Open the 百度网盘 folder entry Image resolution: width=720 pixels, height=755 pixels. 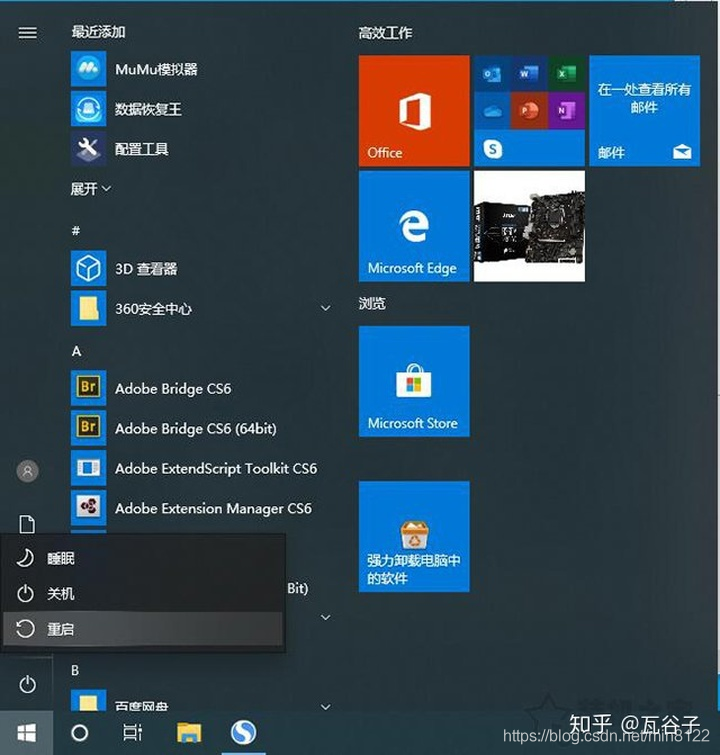[x=202, y=701]
